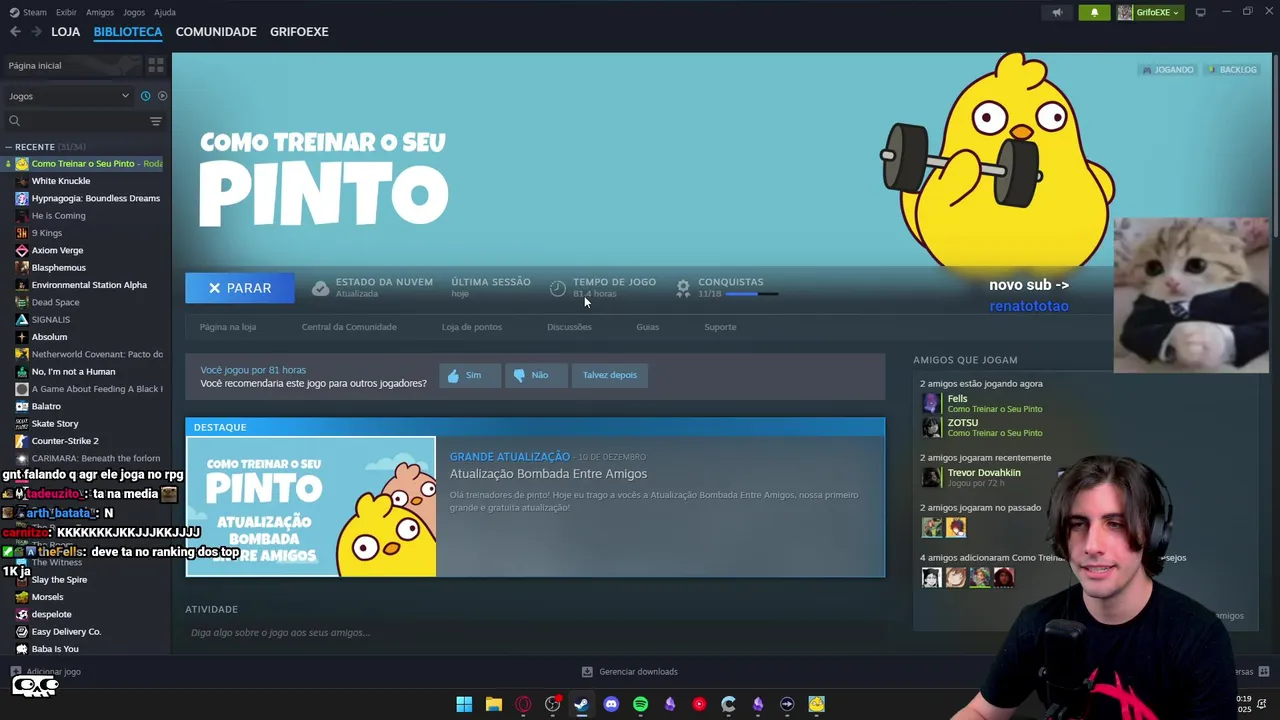This screenshot has width=1280, height=720.
Task: Go to the LOJA tab
Action: [x=65, y=32]
